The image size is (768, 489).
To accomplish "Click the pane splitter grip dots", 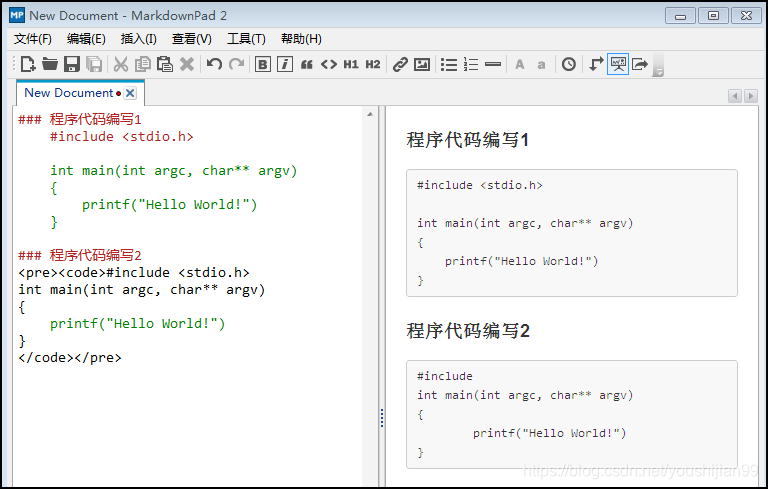I will click(382, 418).
